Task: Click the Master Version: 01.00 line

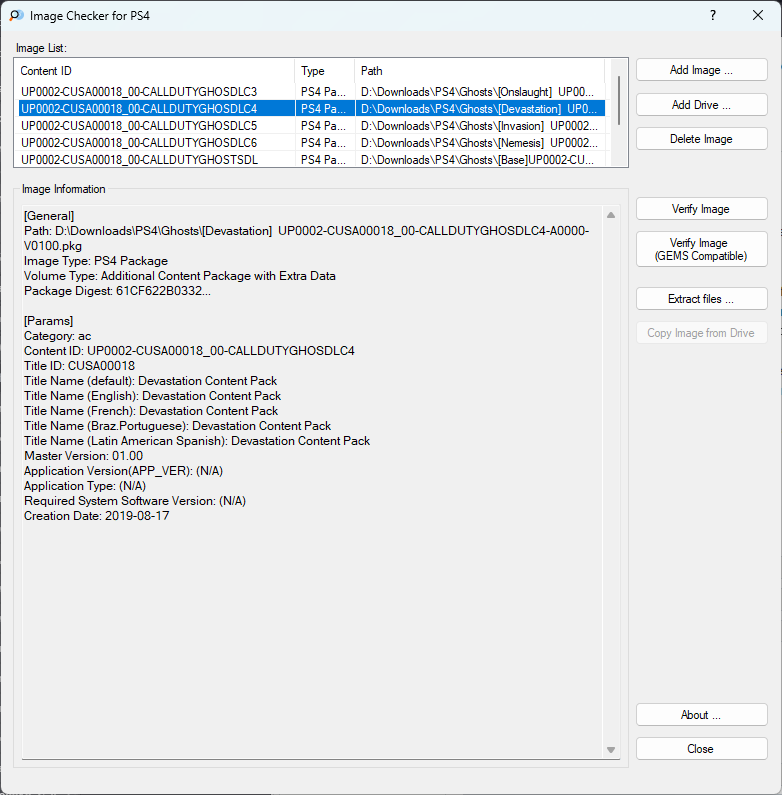Action: [x=83, y=456]
